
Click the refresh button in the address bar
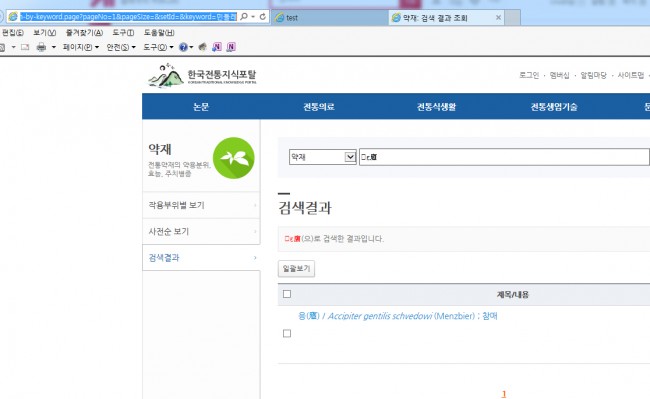(x=262, y=17)
